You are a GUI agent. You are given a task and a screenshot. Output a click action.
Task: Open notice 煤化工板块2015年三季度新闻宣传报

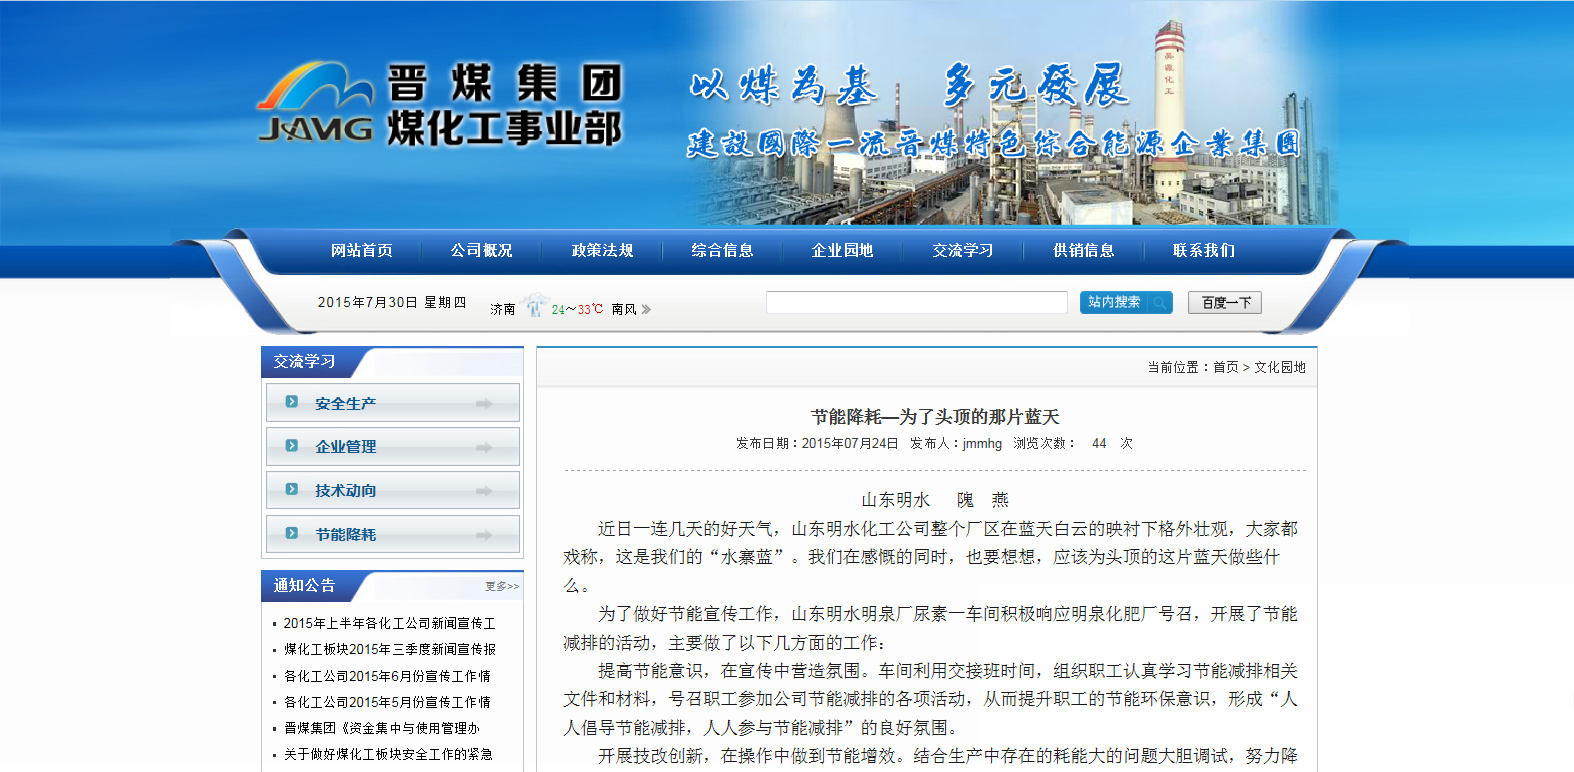coord(389,650)
